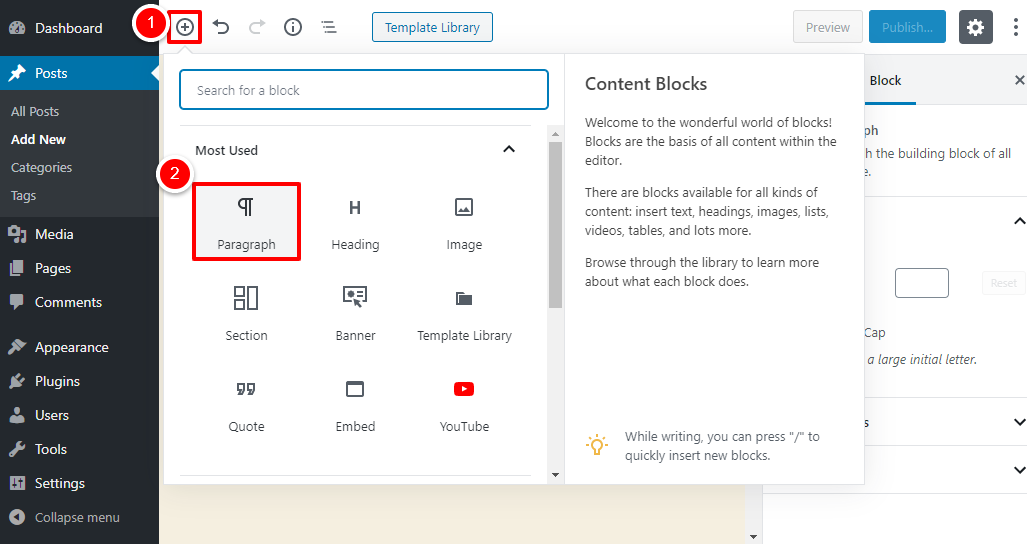Image resolution: width=1027 pixels, height=544 pixels.
Task: Add a Banner block
Action: click(x=355, y=313)
